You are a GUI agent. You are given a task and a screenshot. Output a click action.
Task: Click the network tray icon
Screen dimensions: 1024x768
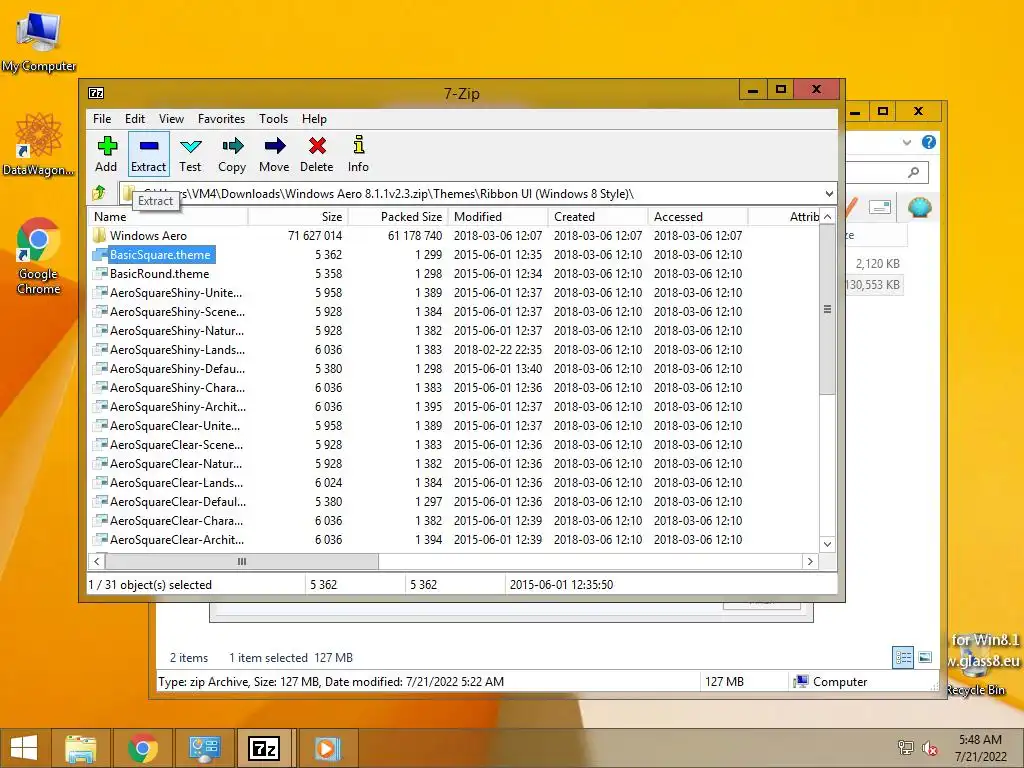[x=905, y=748]
